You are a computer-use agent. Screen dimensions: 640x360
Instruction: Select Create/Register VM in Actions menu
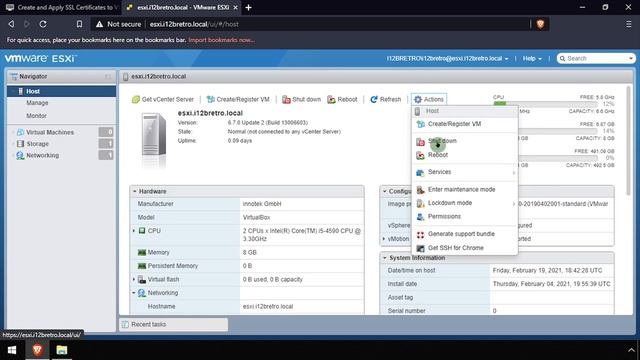454,124
